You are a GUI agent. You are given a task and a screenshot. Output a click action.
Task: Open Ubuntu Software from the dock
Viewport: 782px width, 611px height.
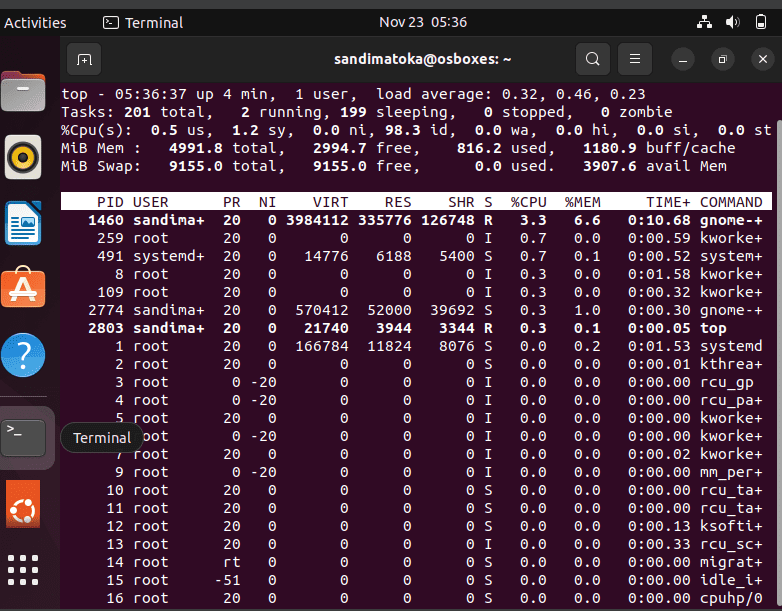pyautogui.click(x=23, y=287)
